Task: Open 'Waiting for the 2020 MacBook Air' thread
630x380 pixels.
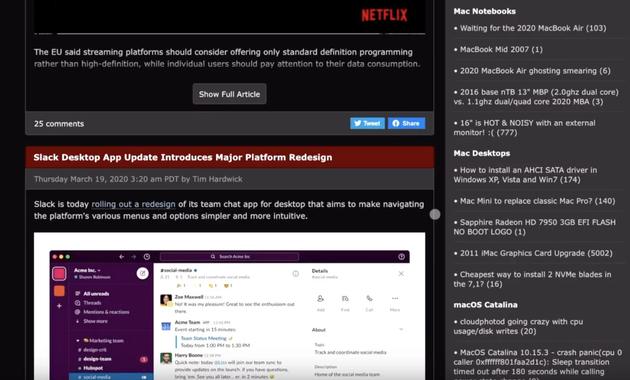Action: pos(533,28)
